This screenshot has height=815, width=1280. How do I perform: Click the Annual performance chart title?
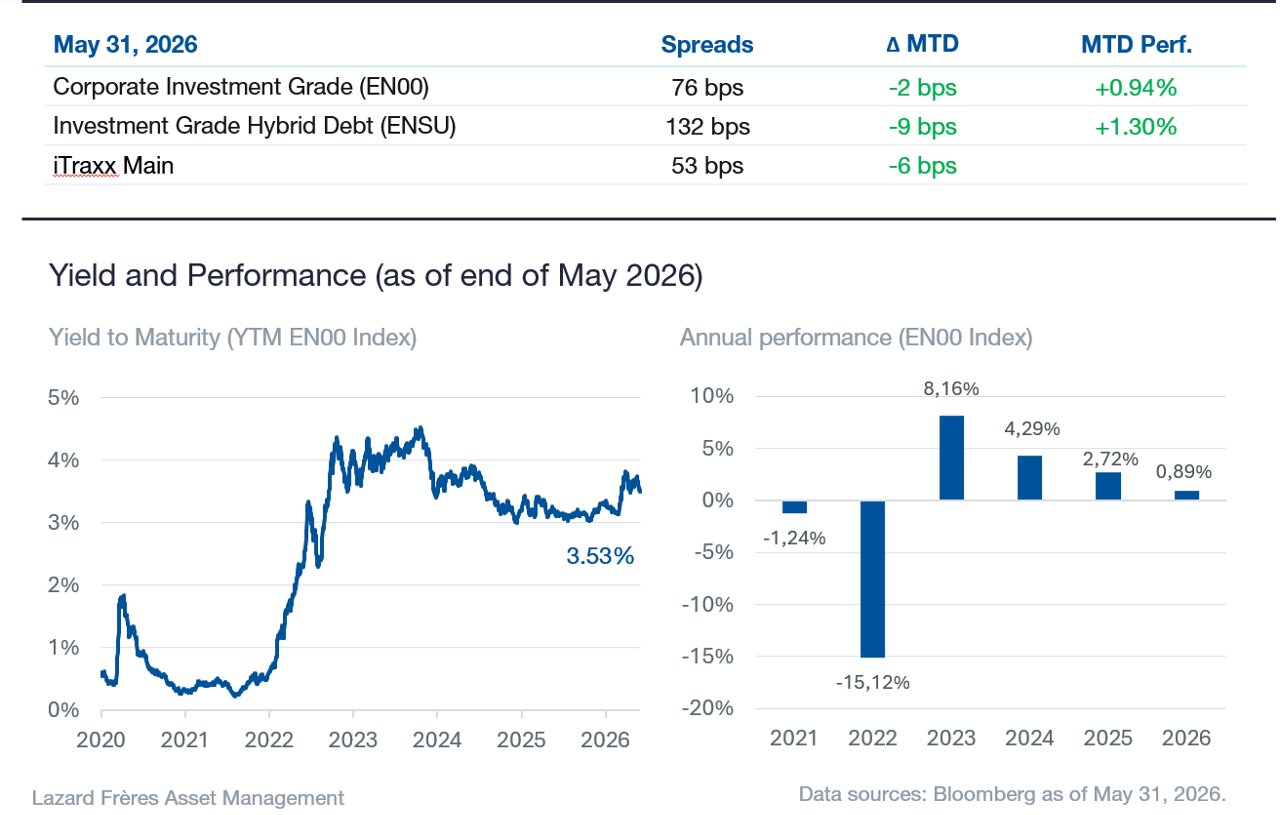tap(856, 338)
